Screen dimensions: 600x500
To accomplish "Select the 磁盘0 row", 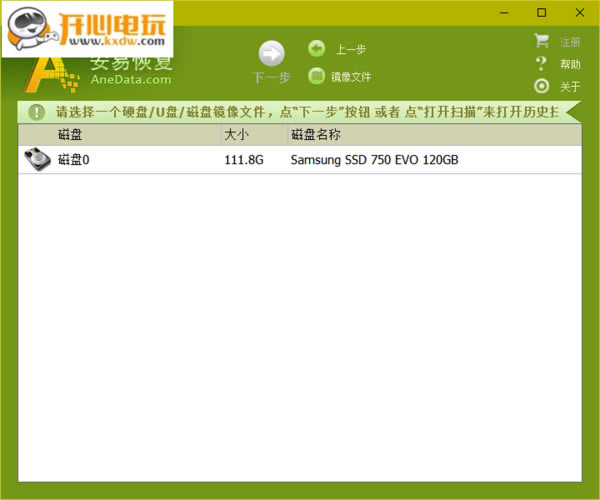I will (x=300, y=160).
